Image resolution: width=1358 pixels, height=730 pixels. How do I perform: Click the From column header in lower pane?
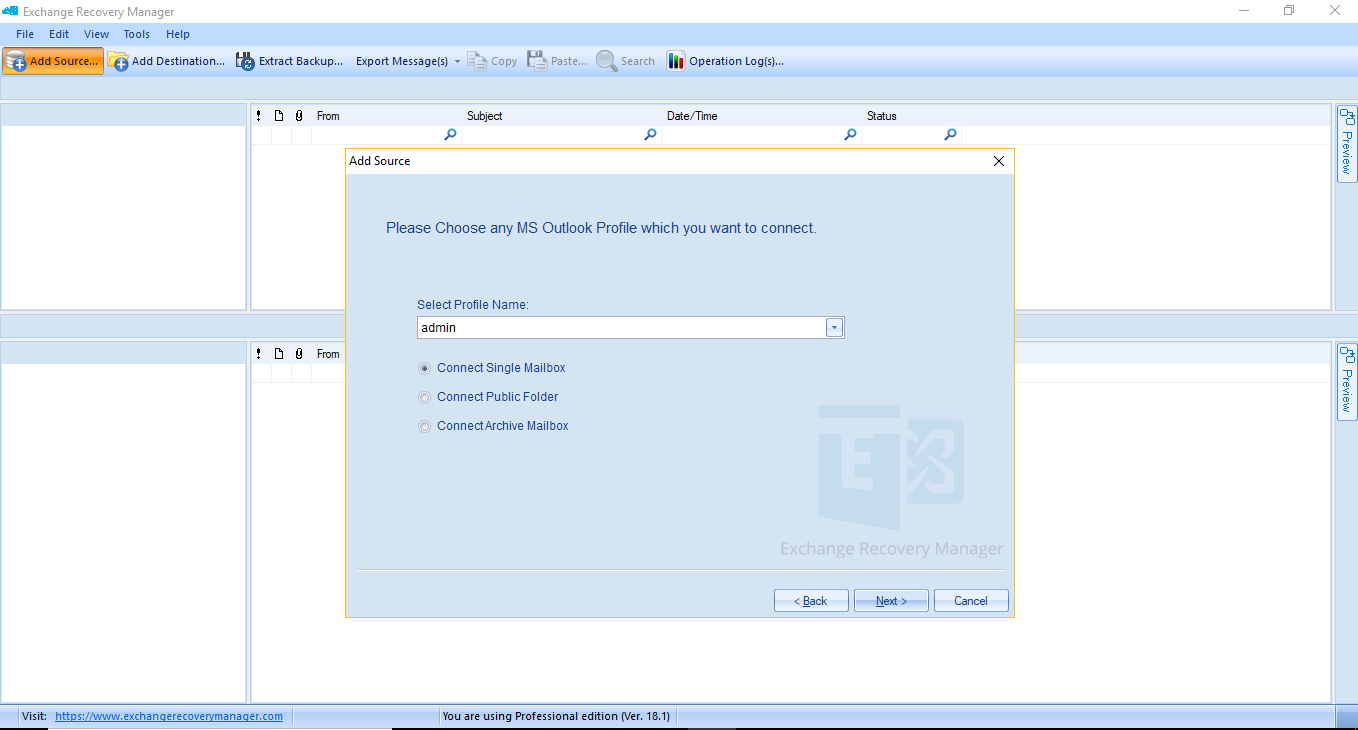[x=328, y=354]
